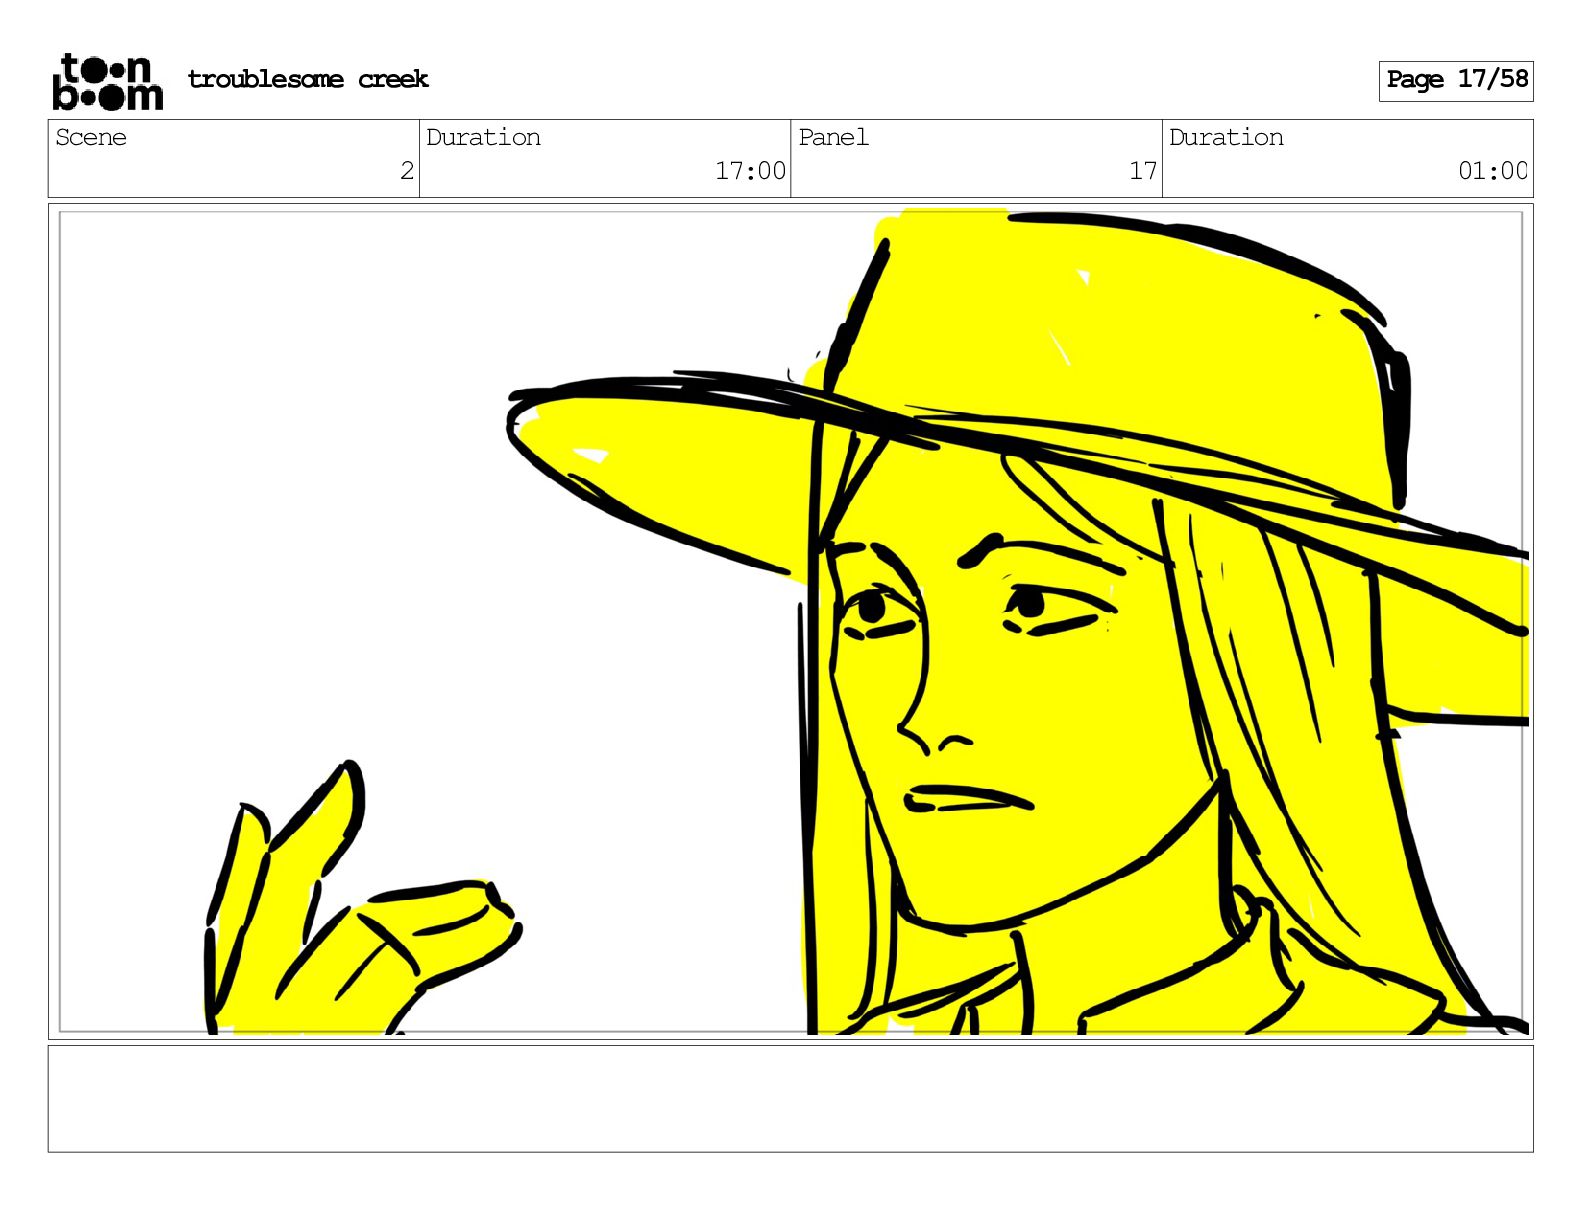1584x1224 pixels.
Task: Click the Toon Boom logo
Action: point(107,82)
